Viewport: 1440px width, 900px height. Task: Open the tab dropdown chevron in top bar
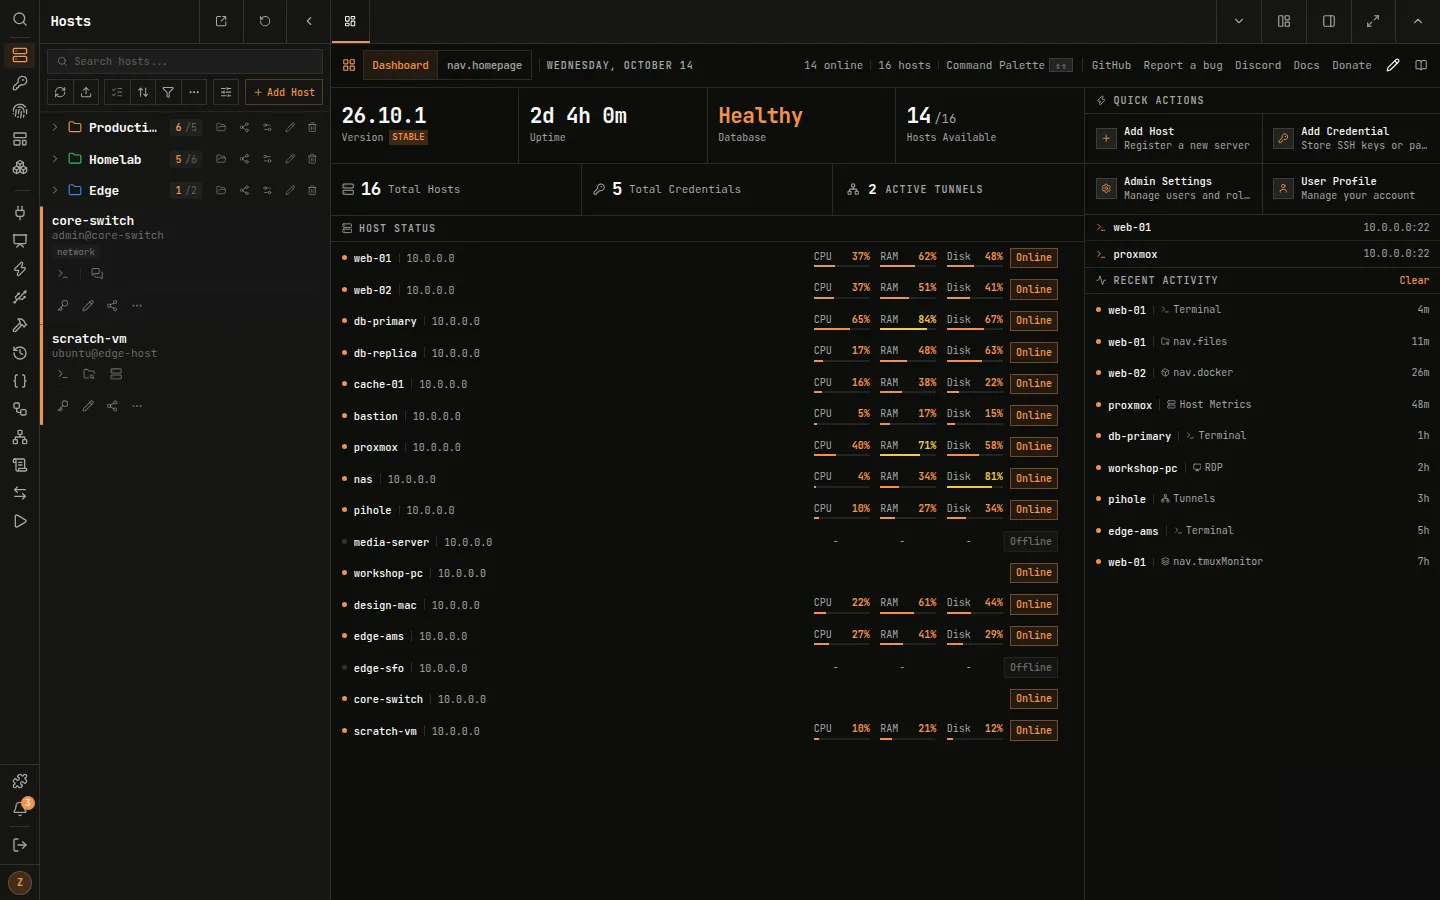click(1239, 21)
